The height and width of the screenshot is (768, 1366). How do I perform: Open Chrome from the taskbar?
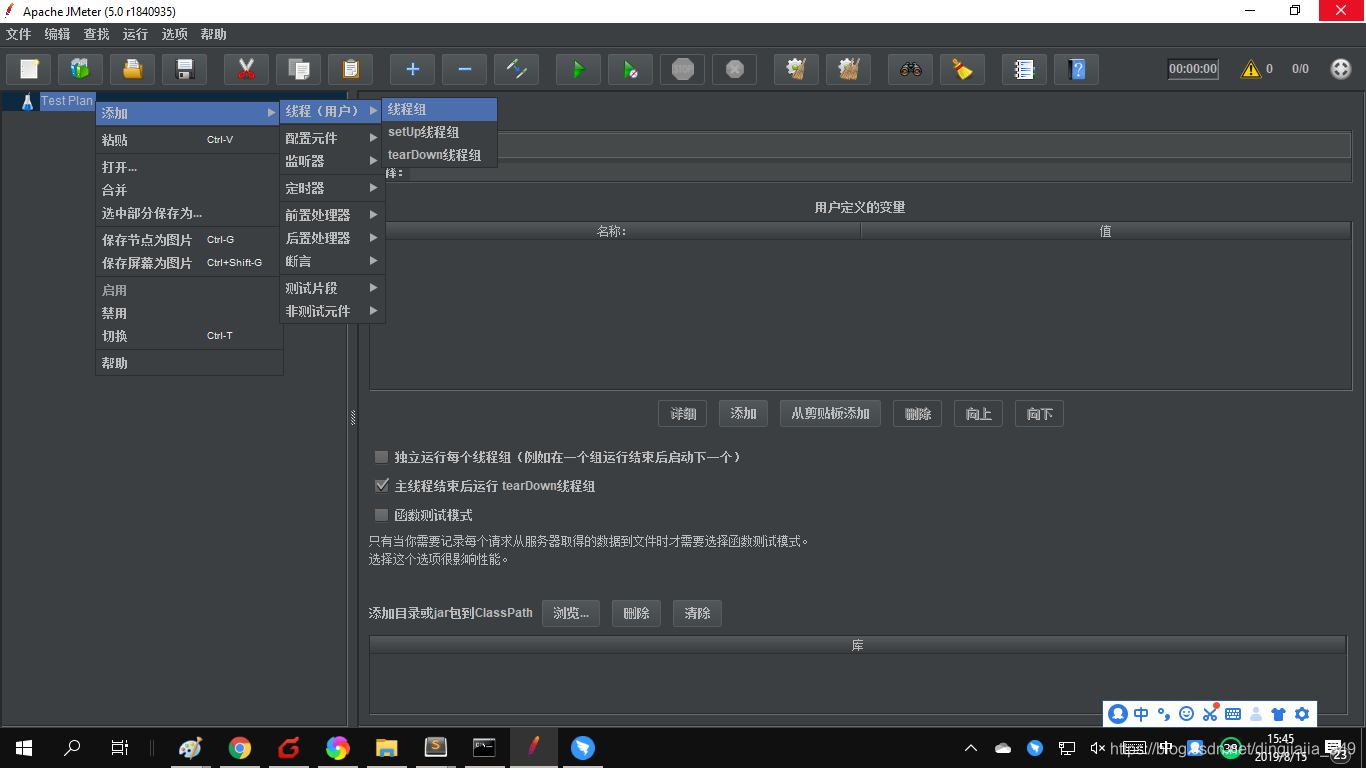(x=240, y=747)
